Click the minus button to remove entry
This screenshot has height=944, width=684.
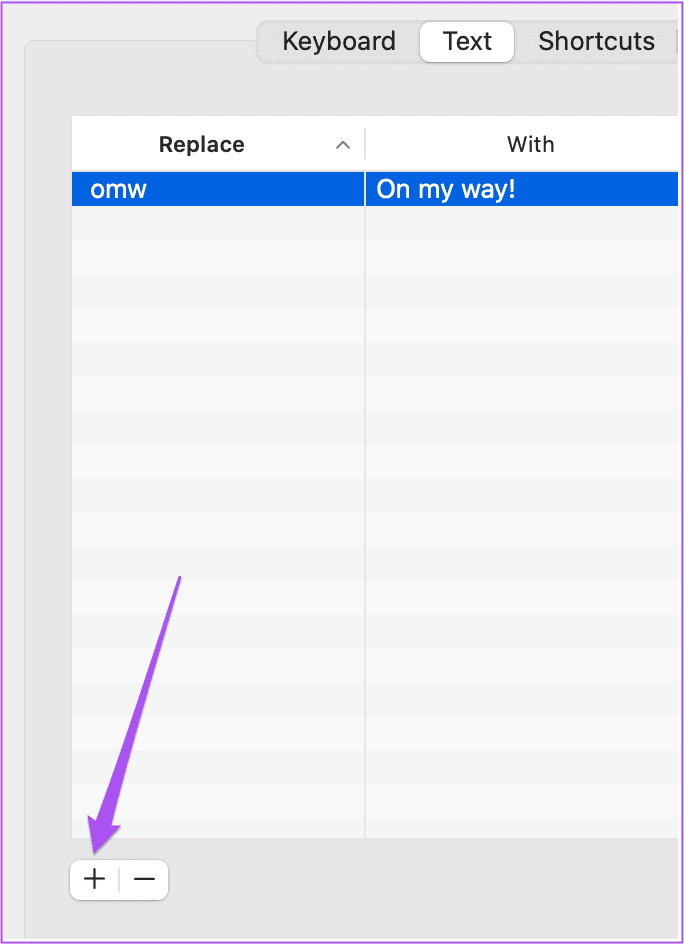click(144, 879)
